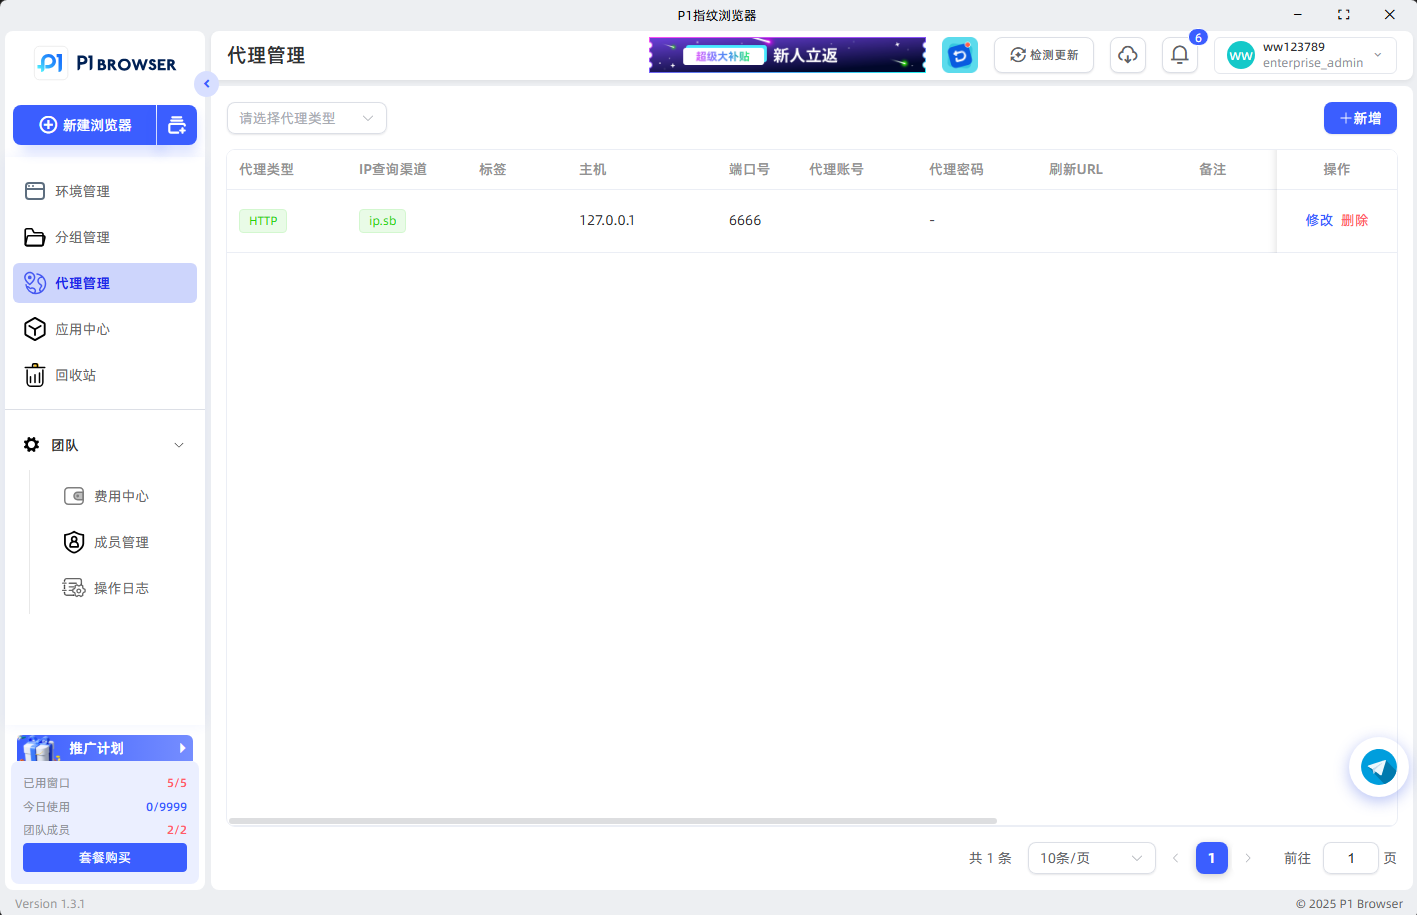This screenshot has height=915, width=1417.
Task: Click the 新增 button to add proxy
Action: (x=1360, y=118)
